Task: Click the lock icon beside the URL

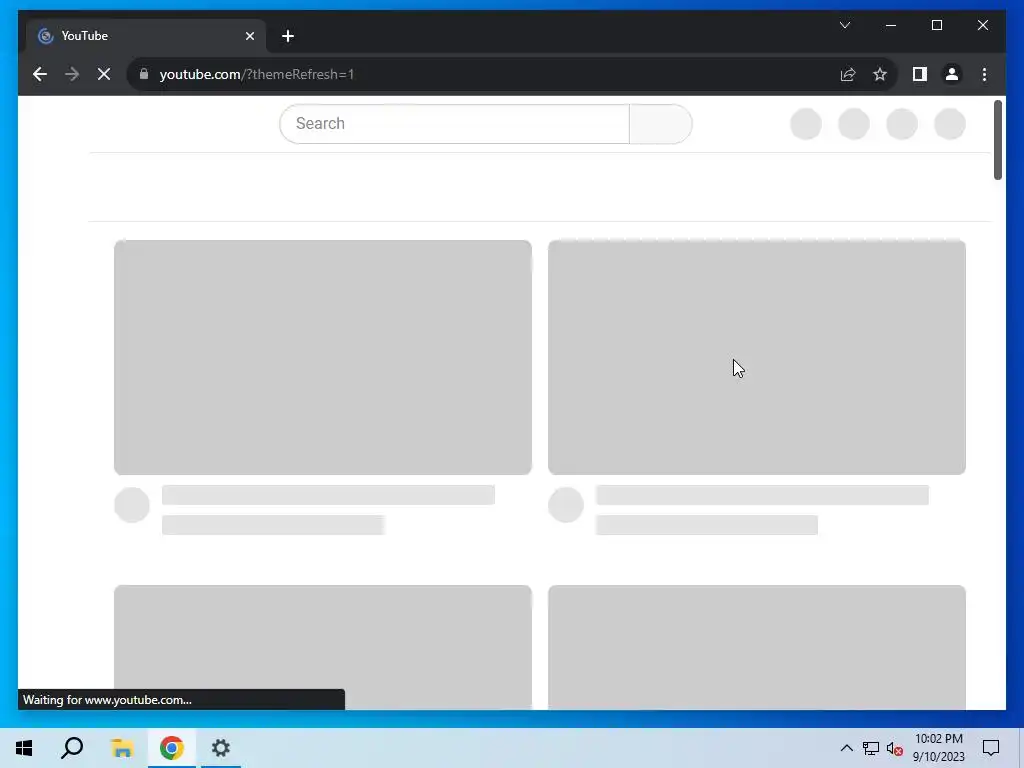Action: [x=144, y=74]
